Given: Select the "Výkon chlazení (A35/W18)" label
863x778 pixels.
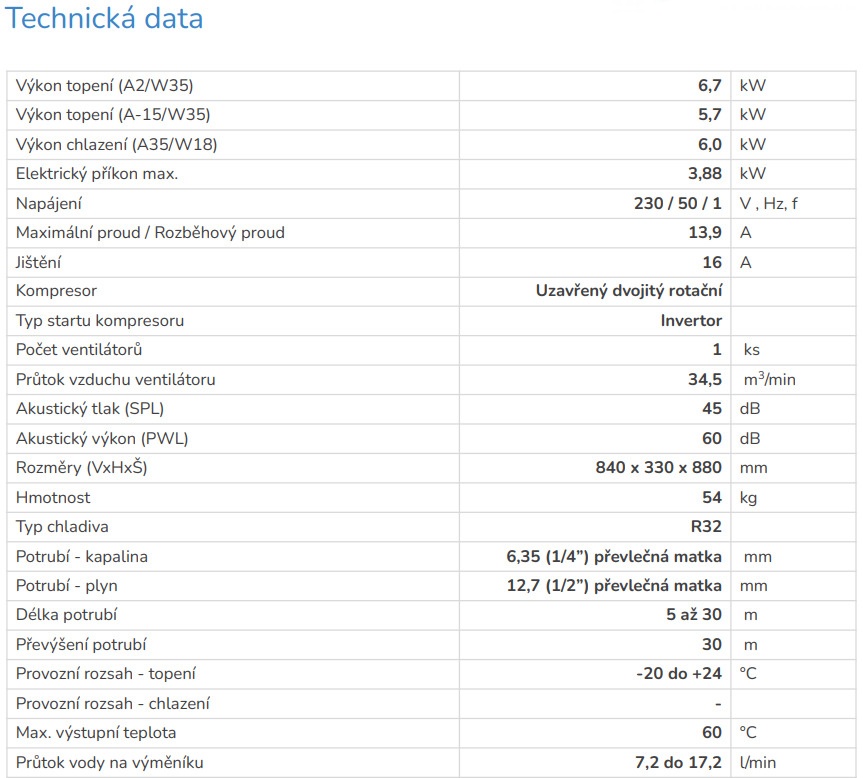Looking at the screenshot, I should [x=116, y=145].
